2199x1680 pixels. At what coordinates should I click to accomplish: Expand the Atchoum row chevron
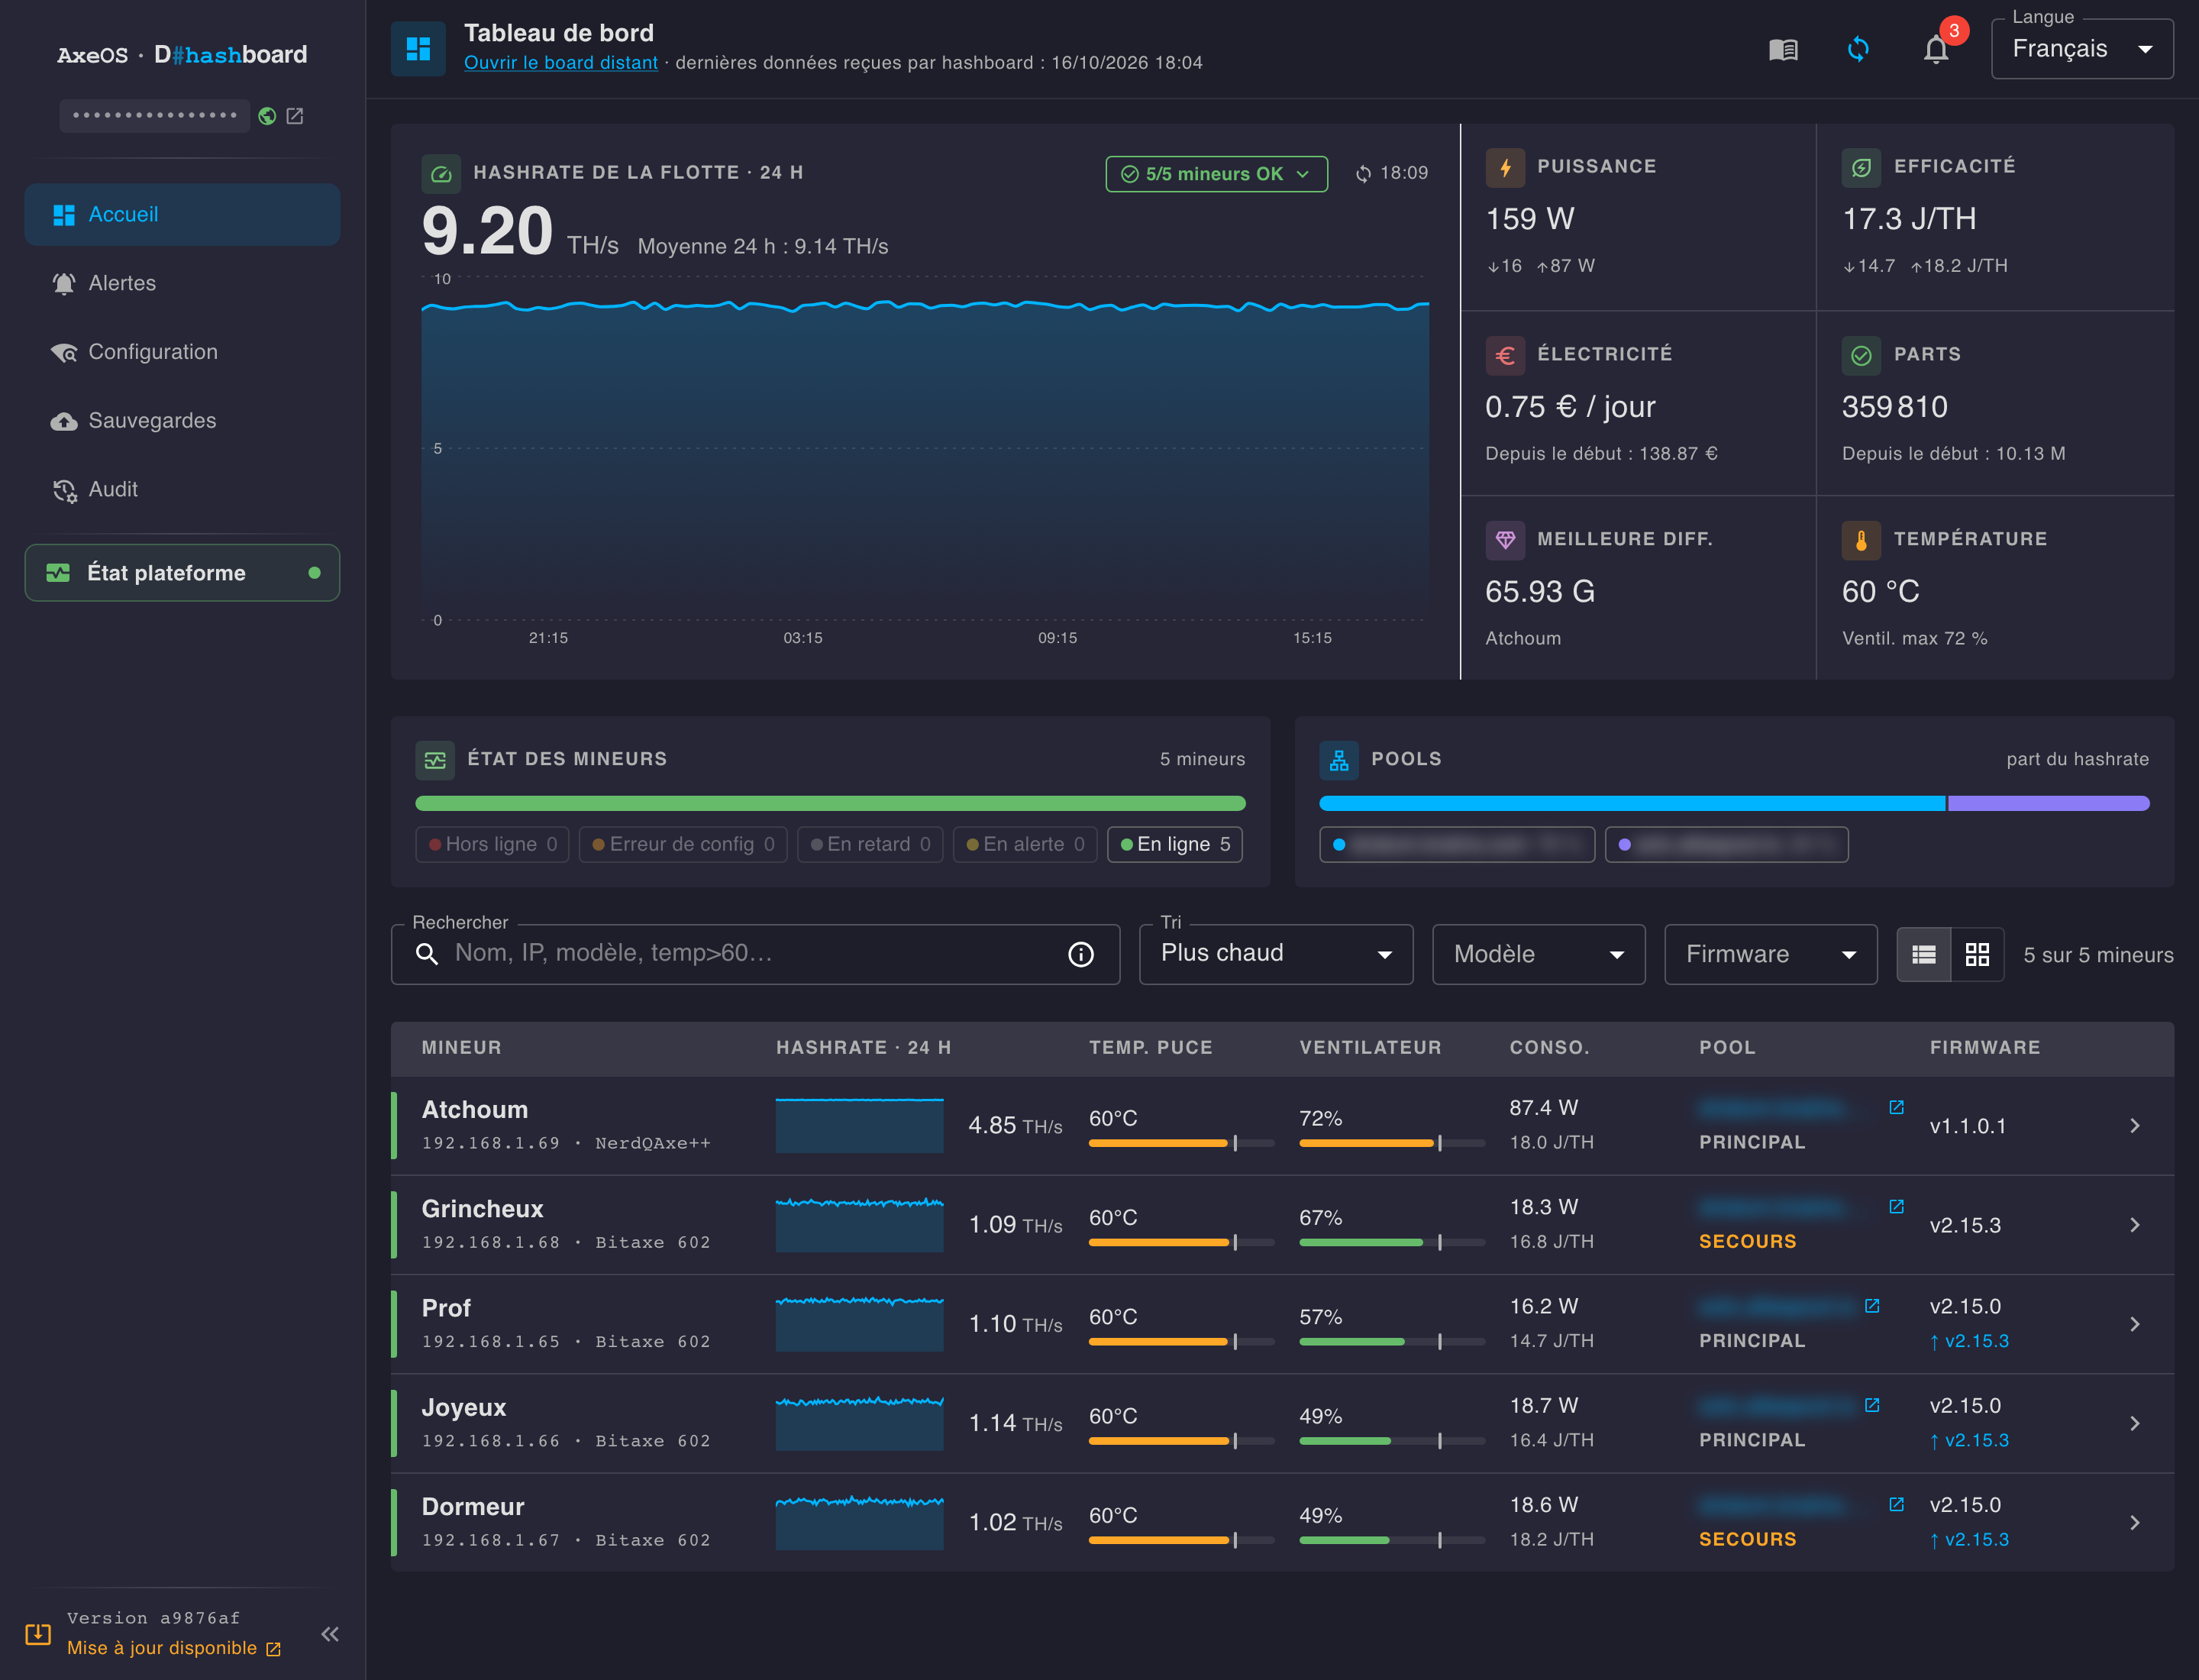pos(2135,1126)
